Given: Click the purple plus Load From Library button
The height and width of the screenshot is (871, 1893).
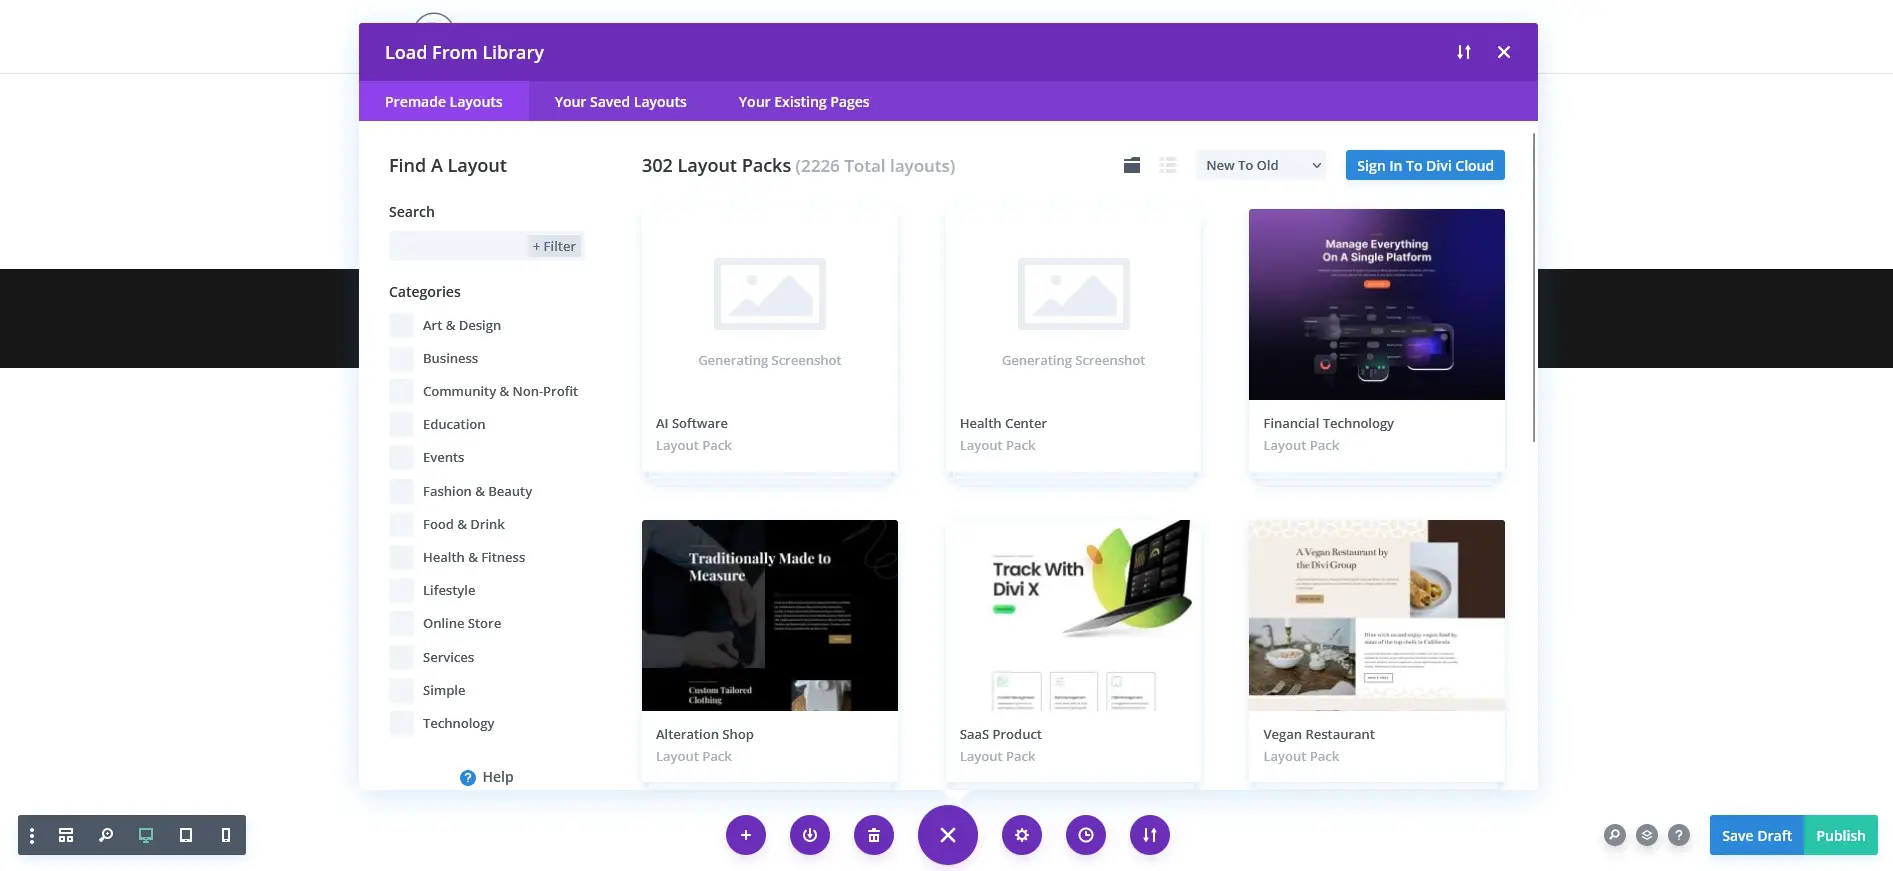Looking at the screenshot, I should tap(746, 835).
